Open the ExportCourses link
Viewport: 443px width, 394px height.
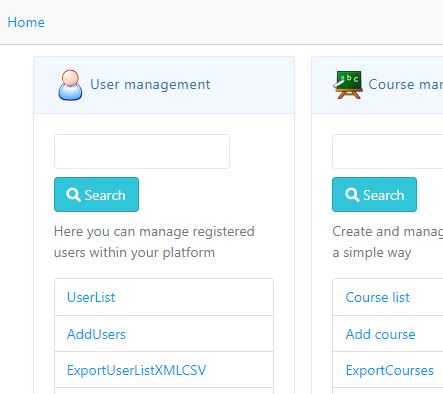(389, 370)
